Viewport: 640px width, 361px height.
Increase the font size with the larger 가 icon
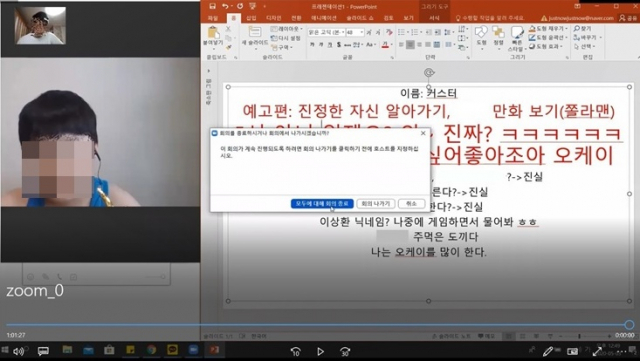pyautogui.click(x=369, y=32)
